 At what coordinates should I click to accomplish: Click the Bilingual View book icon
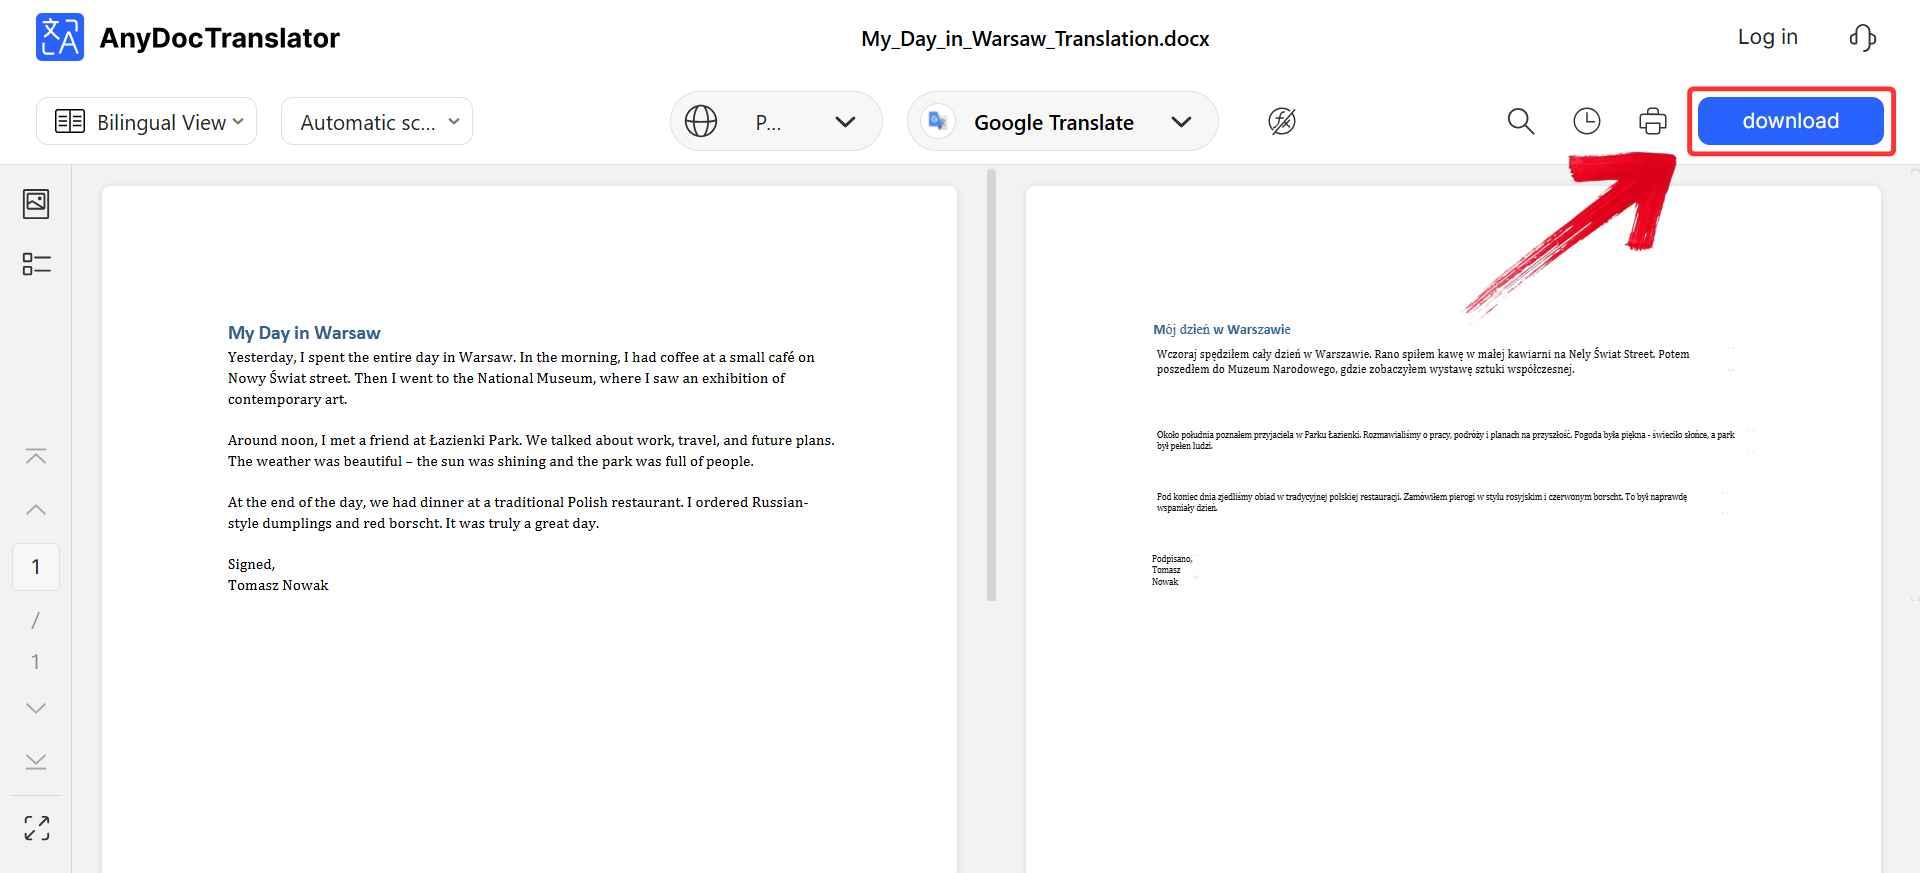[69, 122]
